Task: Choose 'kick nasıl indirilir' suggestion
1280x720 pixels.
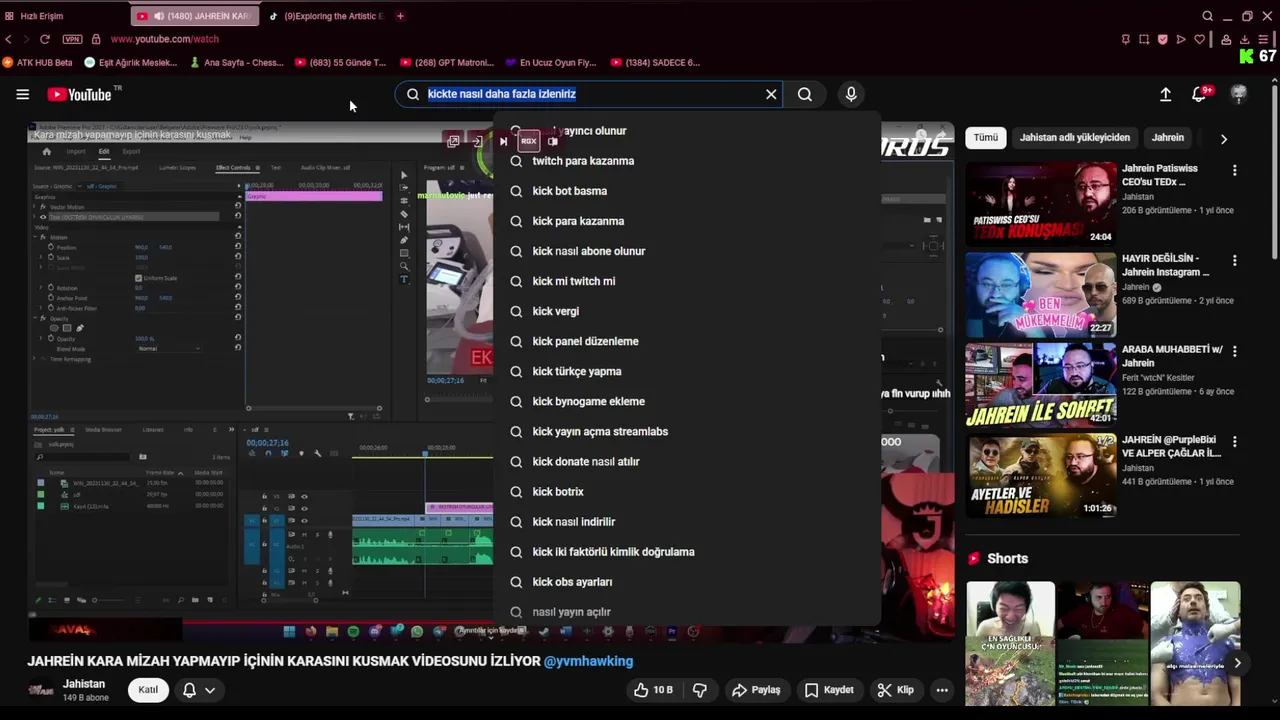Action: (687, 521)
